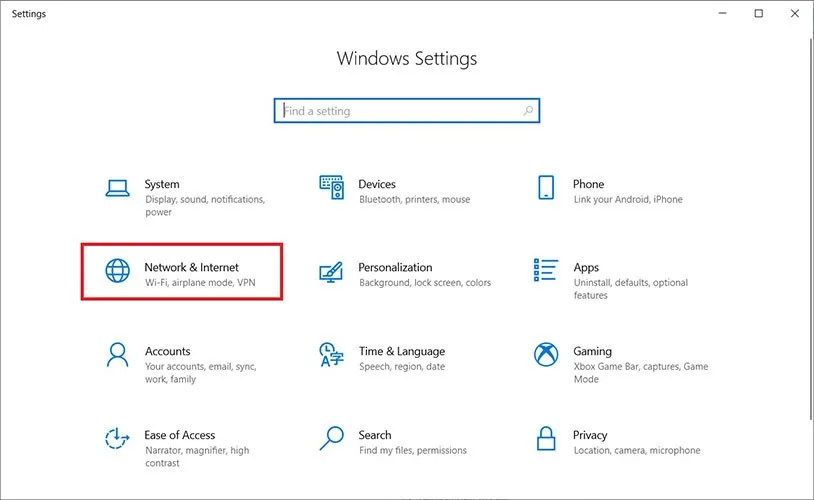814x500 pixels.
Task: Click 'Location, camera, microphone' description
Action: [x=637, y=451]
